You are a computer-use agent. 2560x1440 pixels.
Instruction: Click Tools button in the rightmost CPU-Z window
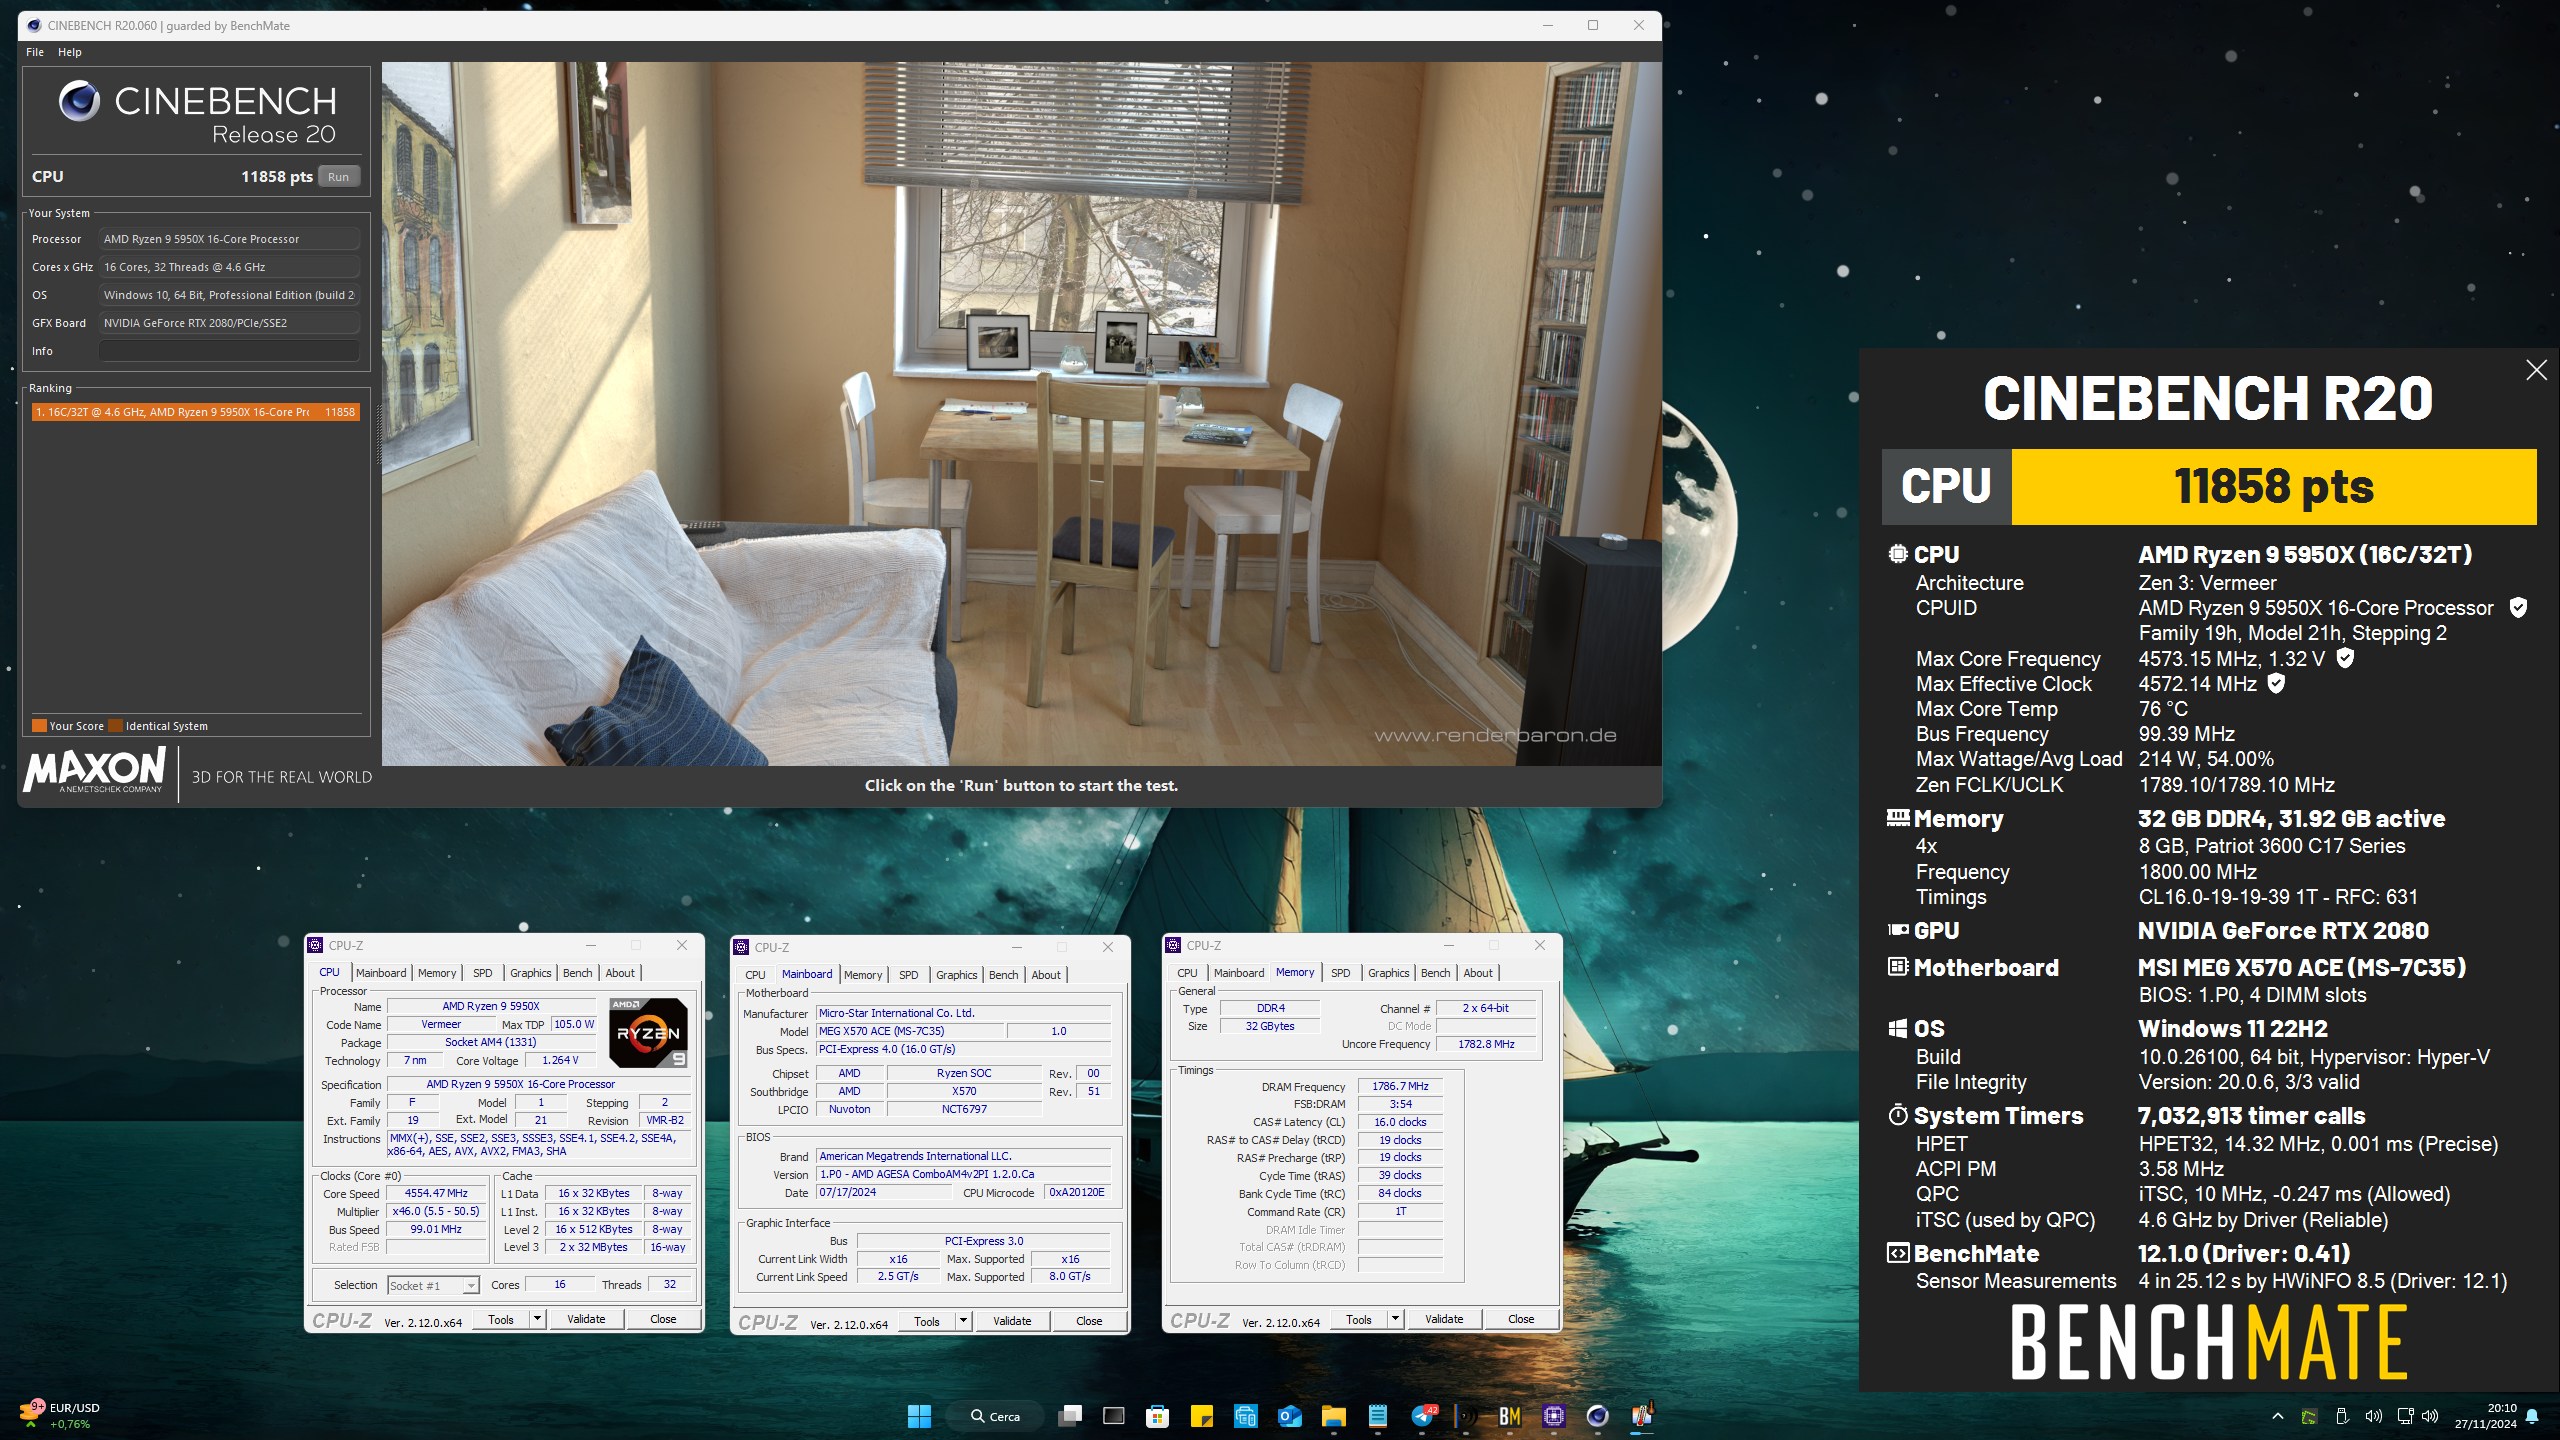[x=1359, y=1319]
